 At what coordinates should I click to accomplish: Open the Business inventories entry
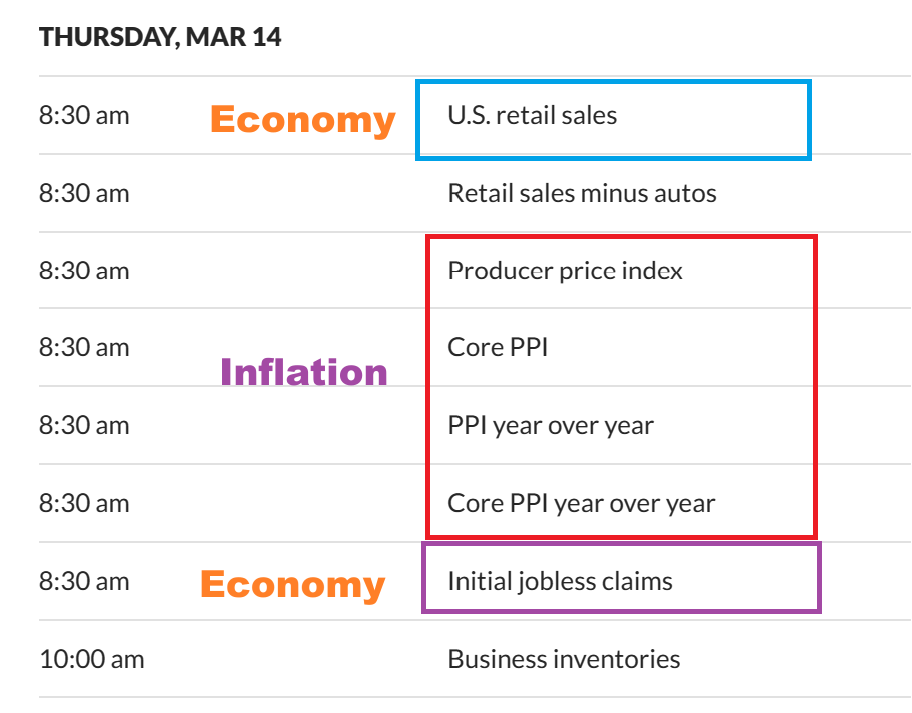coord(564,660)
